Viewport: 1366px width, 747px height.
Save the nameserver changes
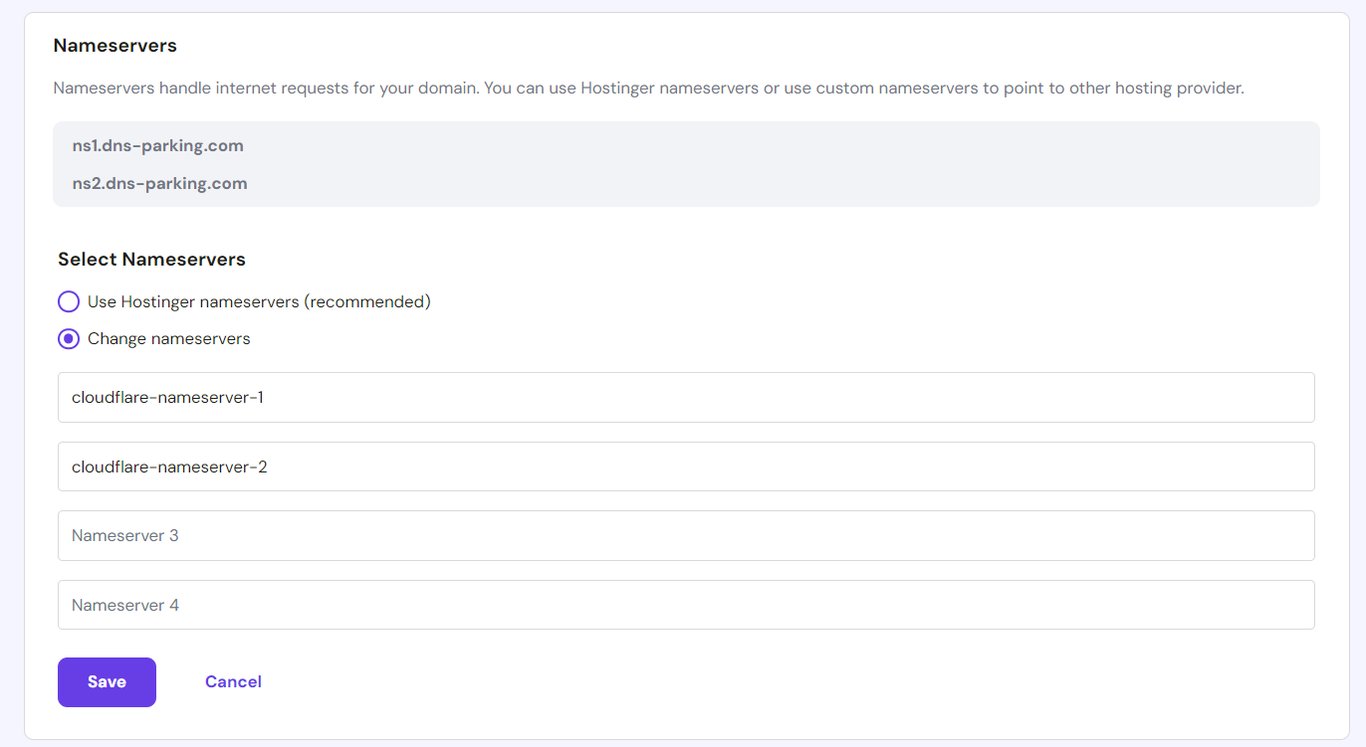pos(106,681)
